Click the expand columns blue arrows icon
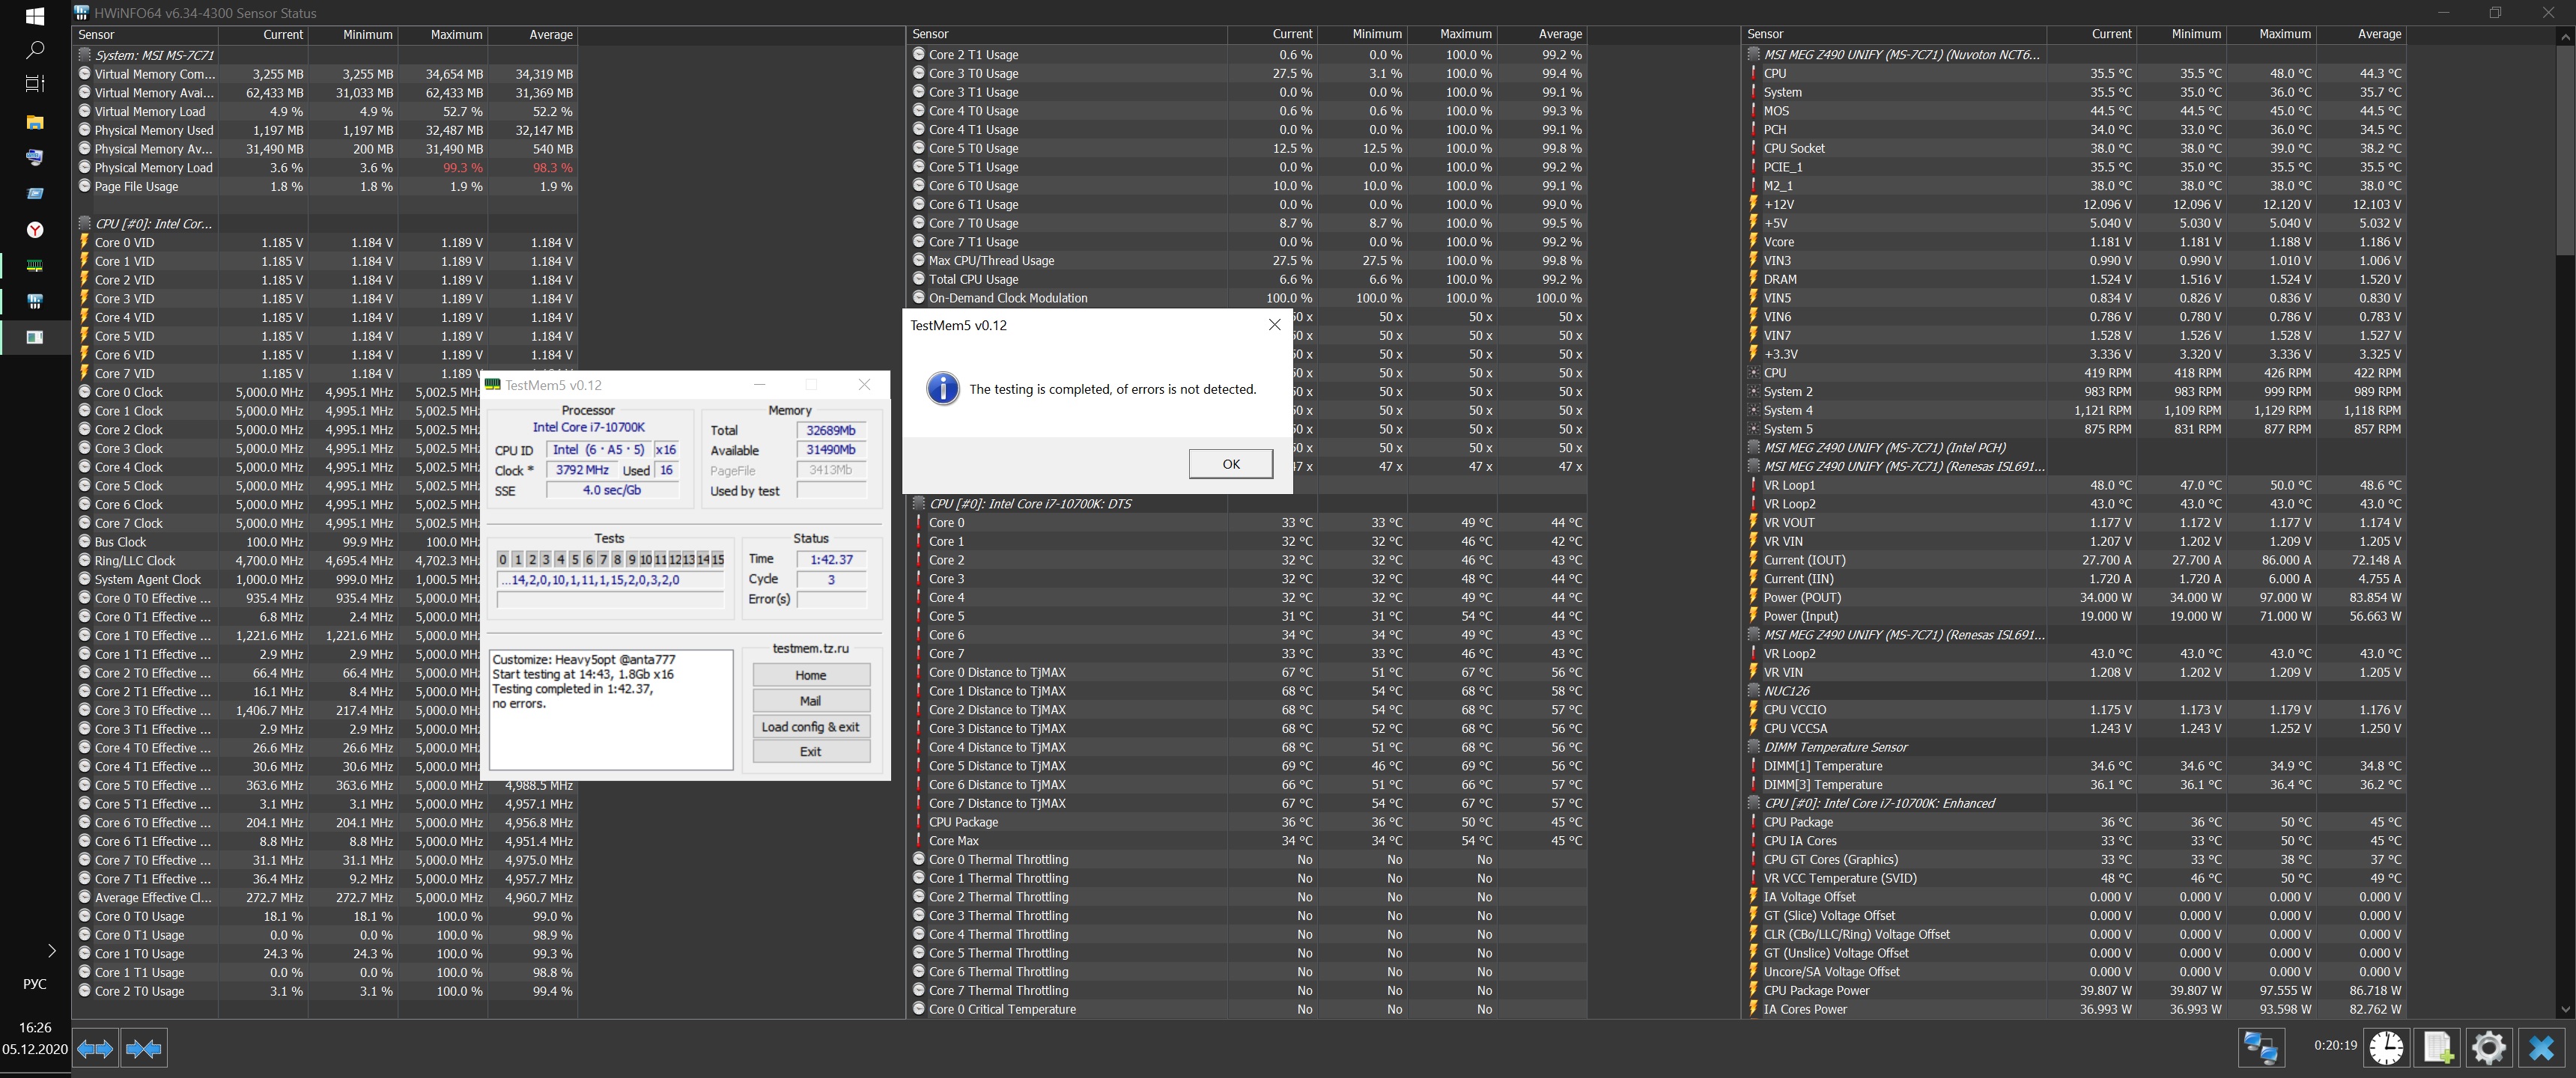This screenshot has height=1078, width=2576. coord(95,1048)
